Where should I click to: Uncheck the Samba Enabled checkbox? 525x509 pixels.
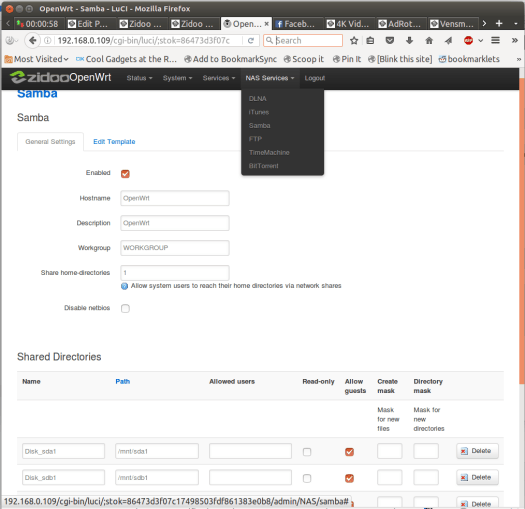[x=125, y=174]
